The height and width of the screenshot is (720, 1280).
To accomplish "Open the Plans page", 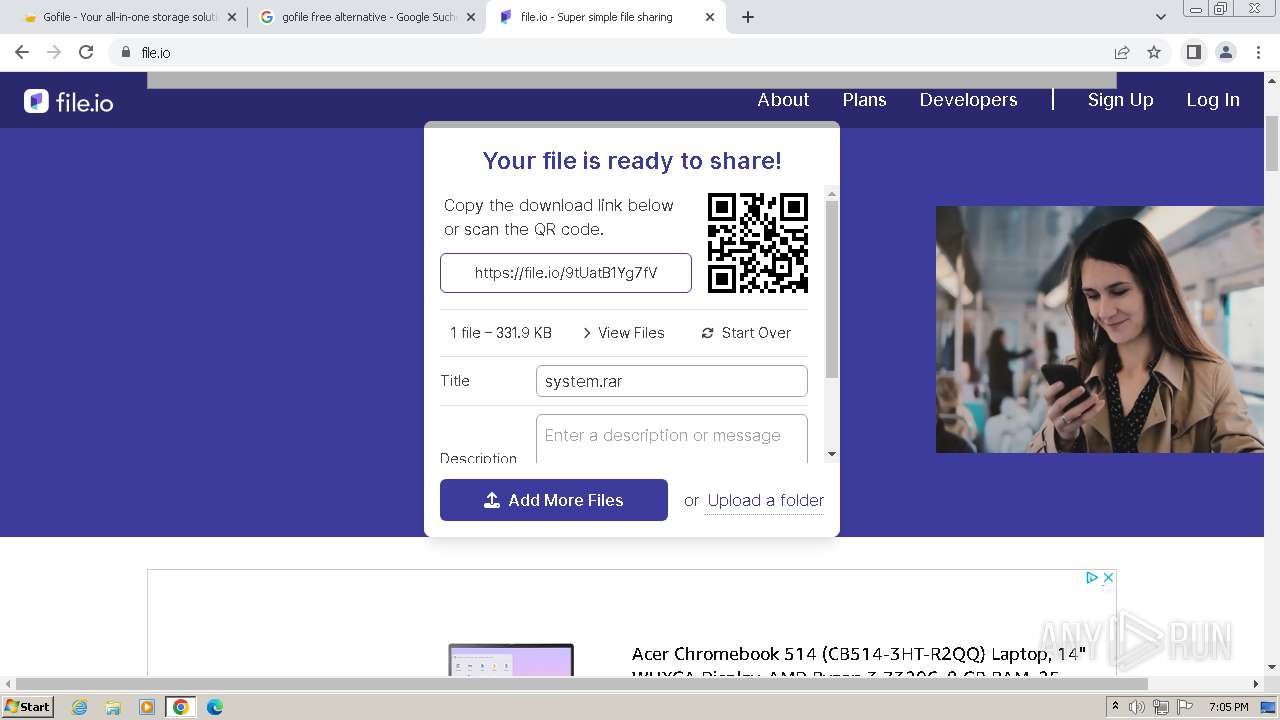I will click(864, 100).
